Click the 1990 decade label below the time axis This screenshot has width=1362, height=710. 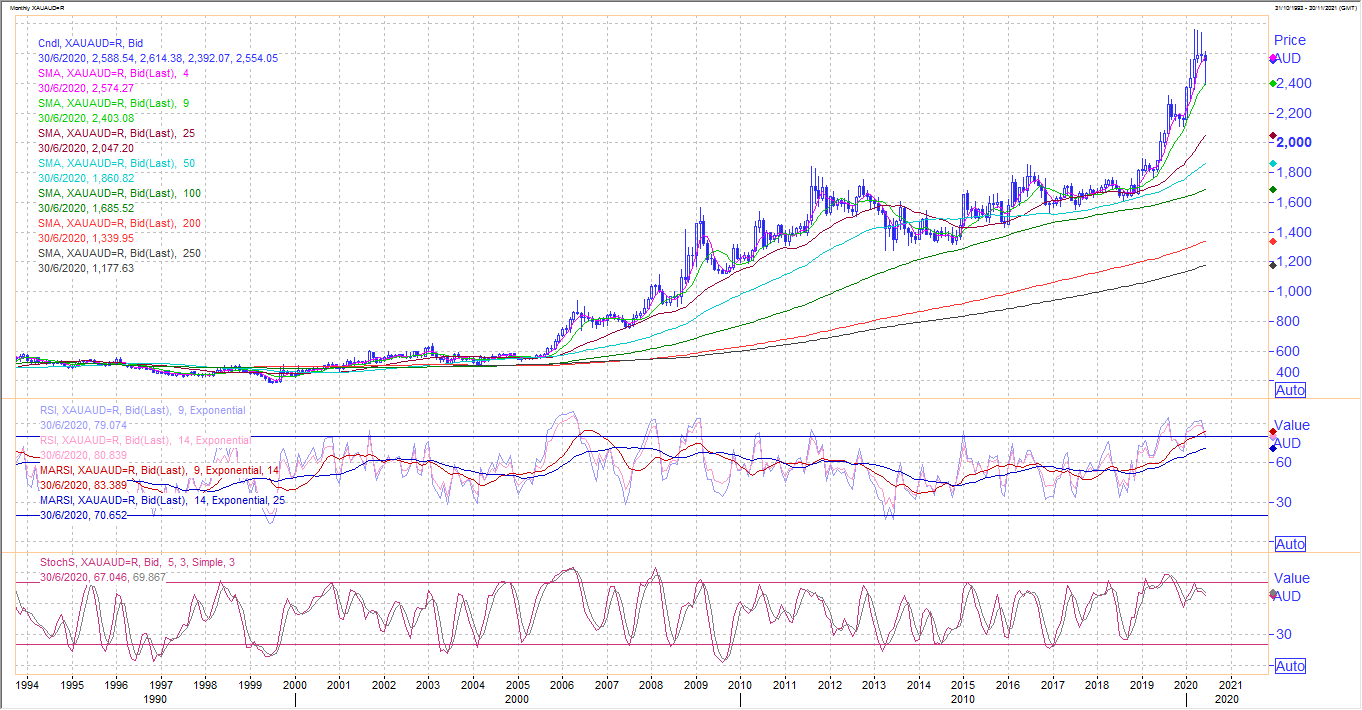point(158,700)
